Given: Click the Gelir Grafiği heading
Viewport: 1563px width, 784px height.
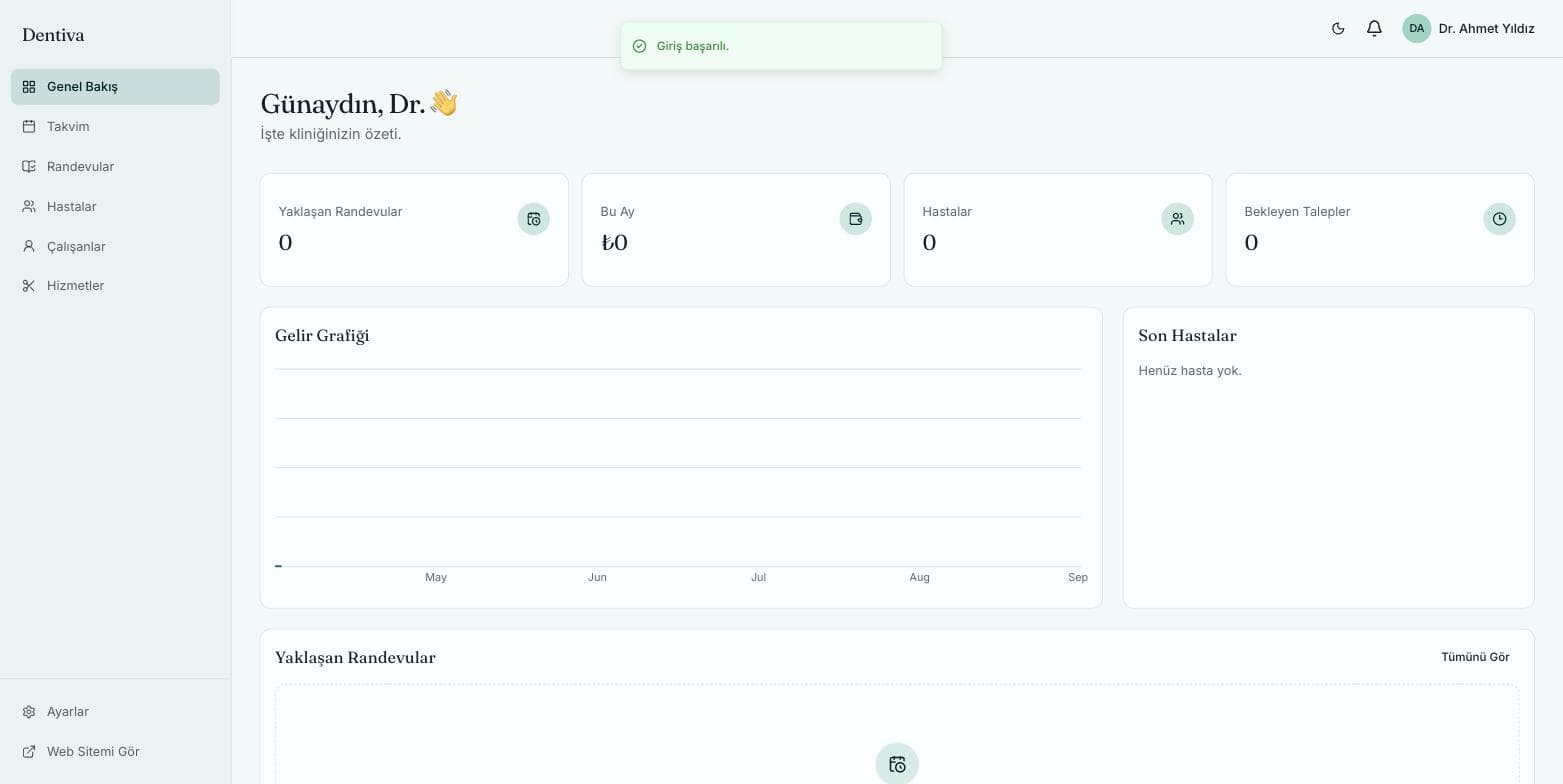Looking at the screenshot, I should [x=322, y=336].
